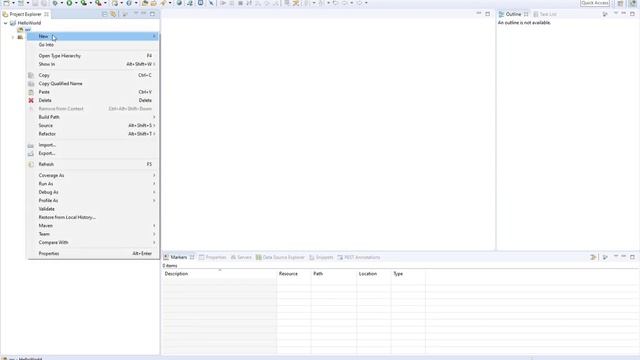Click the Copy icon in context menu
Screen dimensions: 640x360
click(x=31, y=75)
